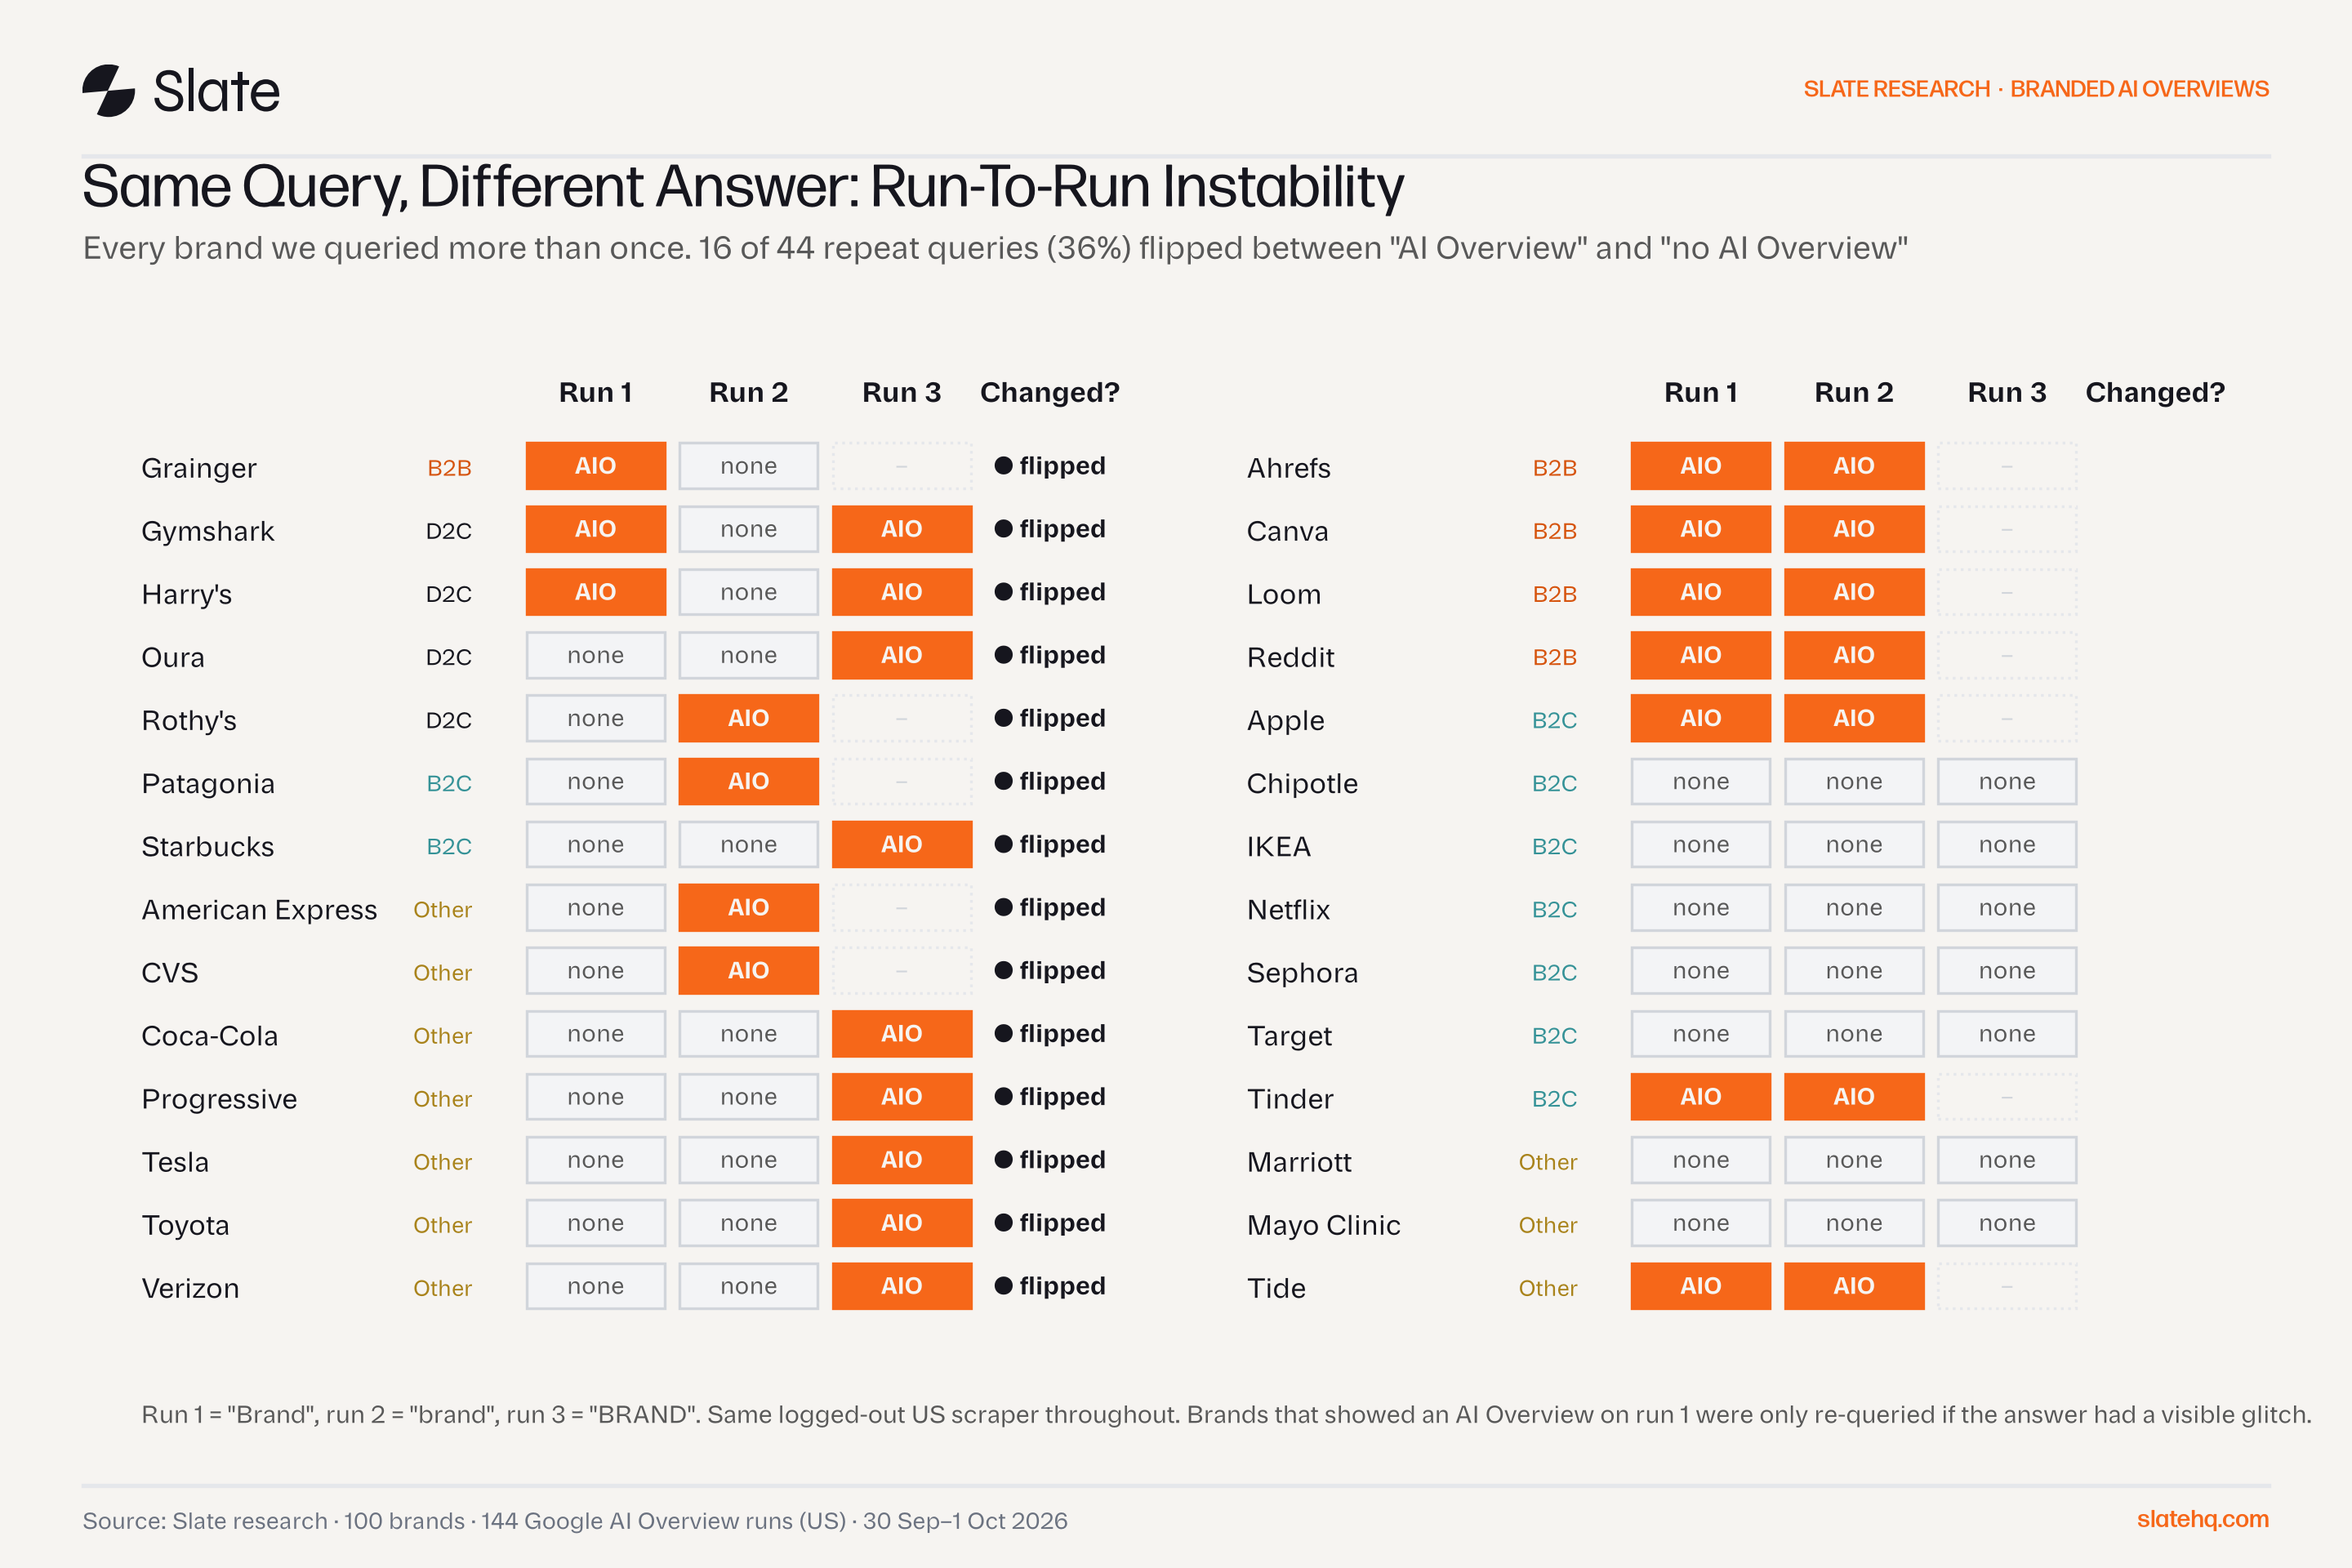Open the slatehq.com link
The image size is (2352, 1568).
click(2202, 1519)
